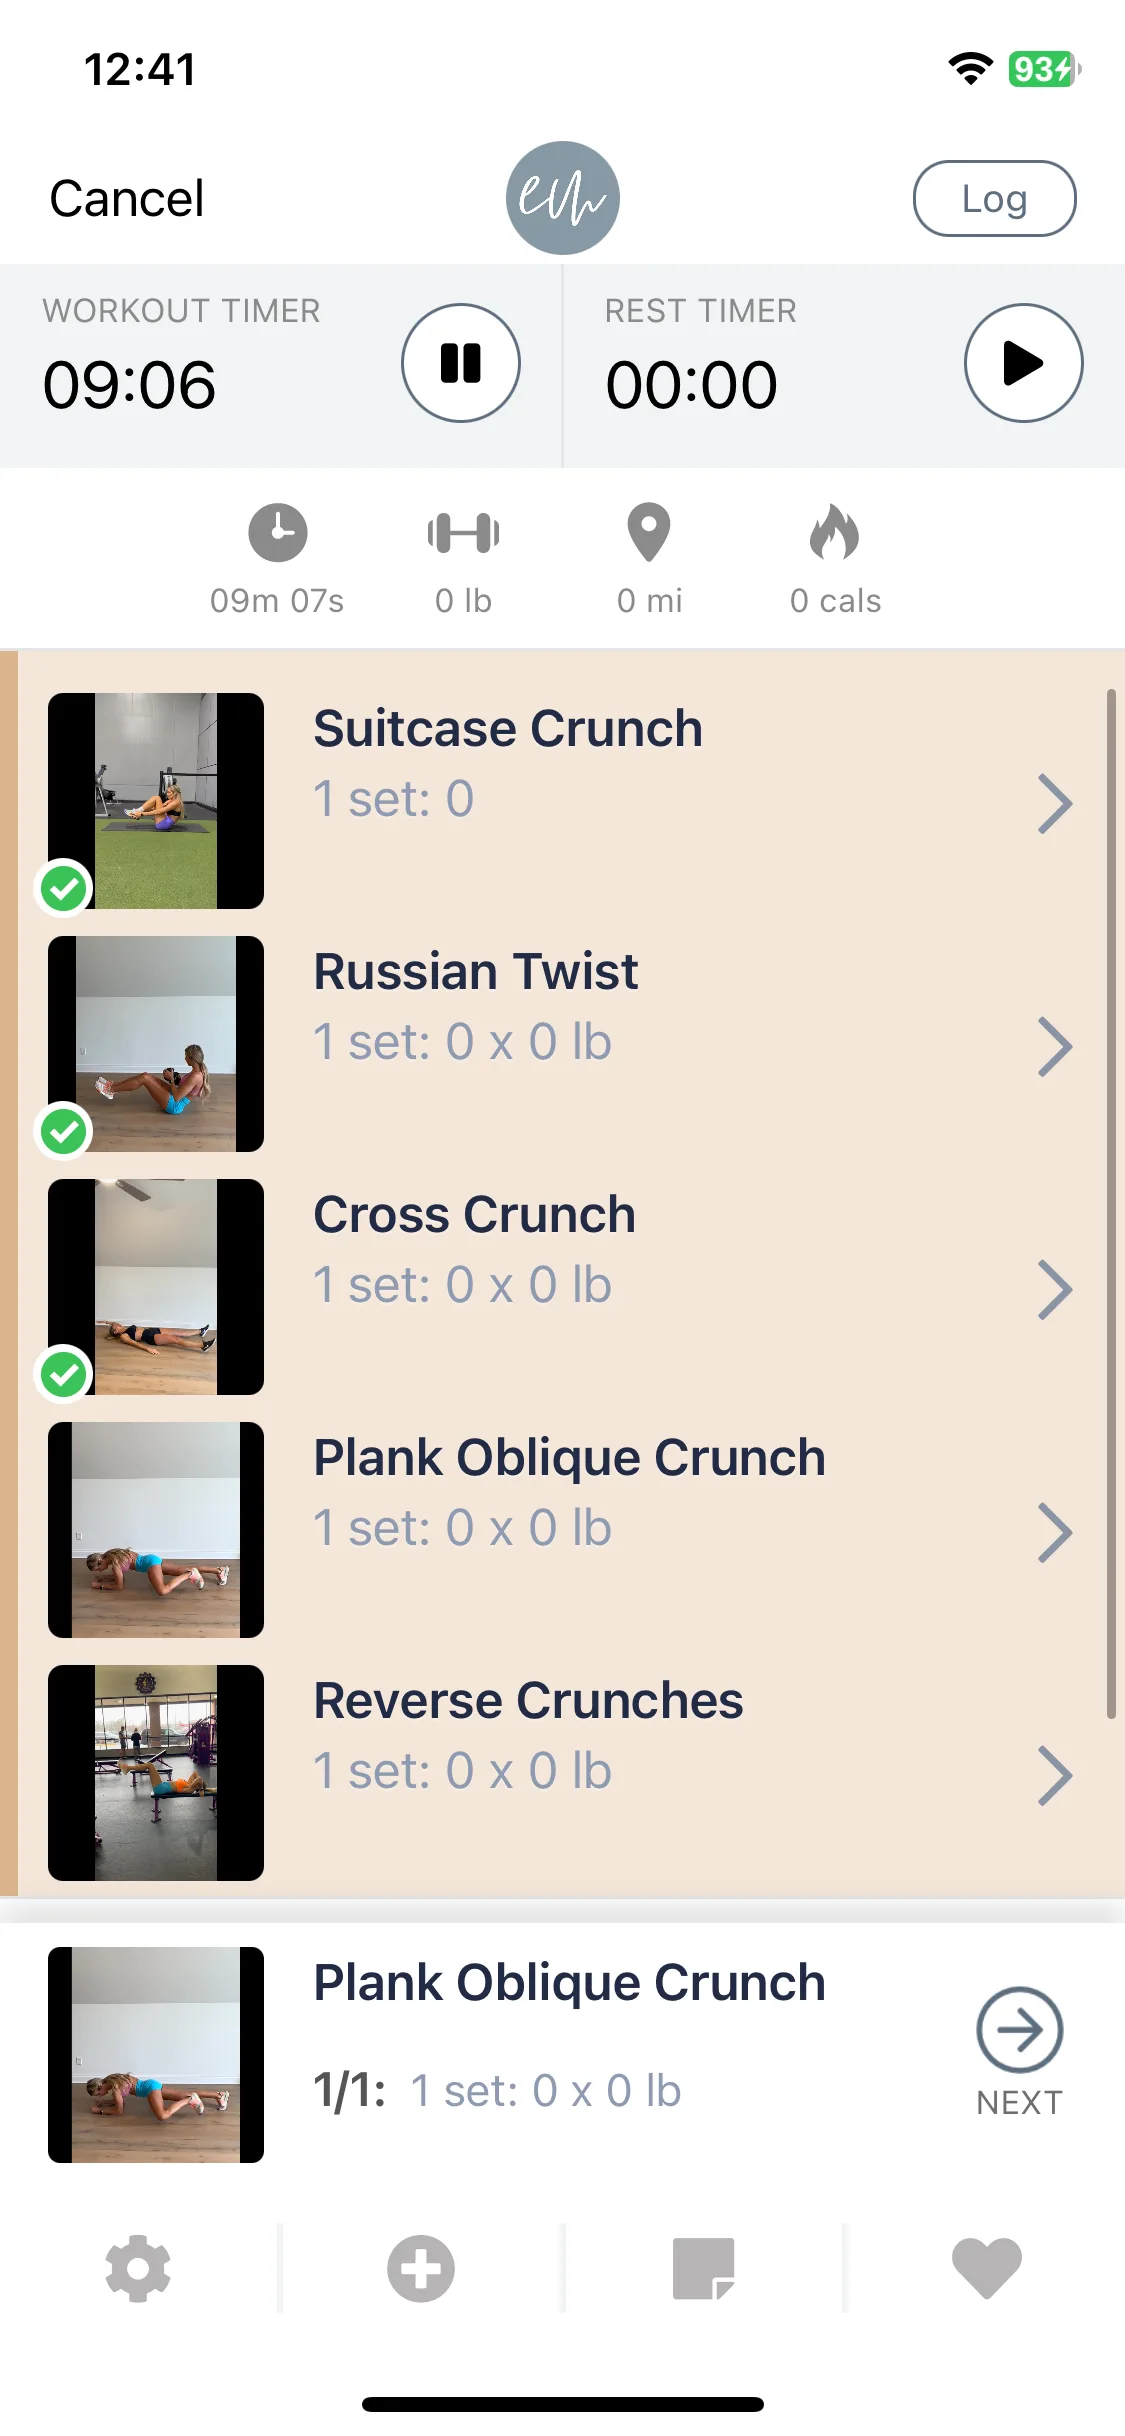Toggle Russian Twist completed checkmark
This screenshot has width=1125, height=2436.
(64, 1131)
